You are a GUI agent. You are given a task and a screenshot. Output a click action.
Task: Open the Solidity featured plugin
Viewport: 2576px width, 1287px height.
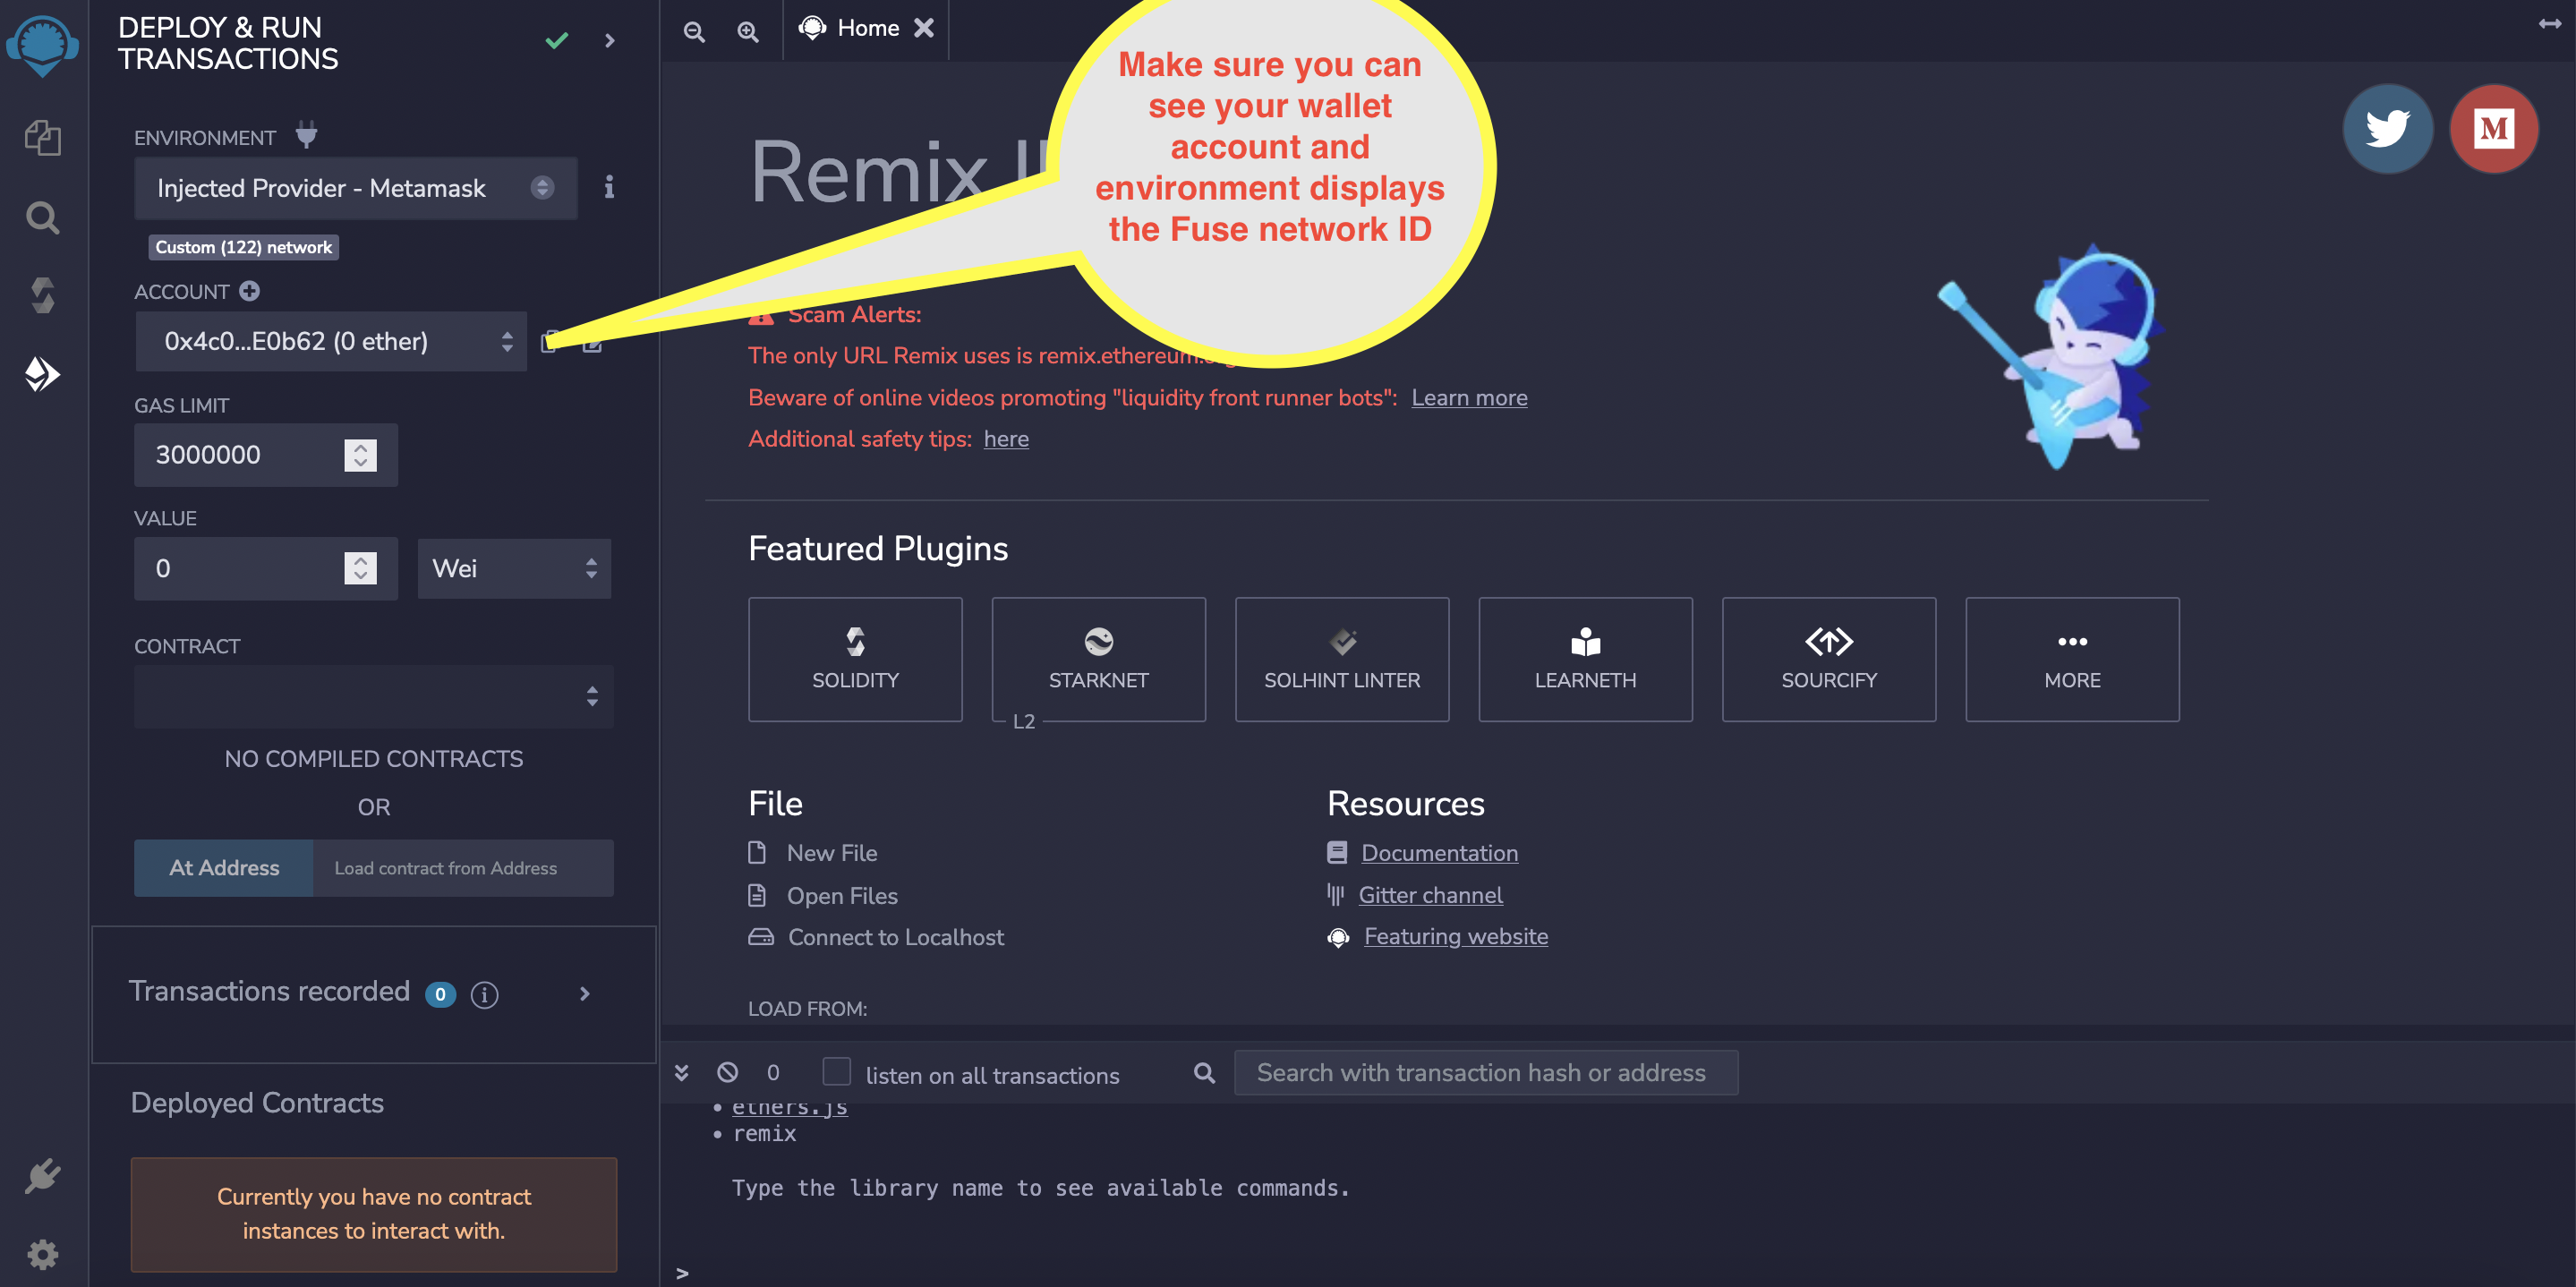coord(855,659)
